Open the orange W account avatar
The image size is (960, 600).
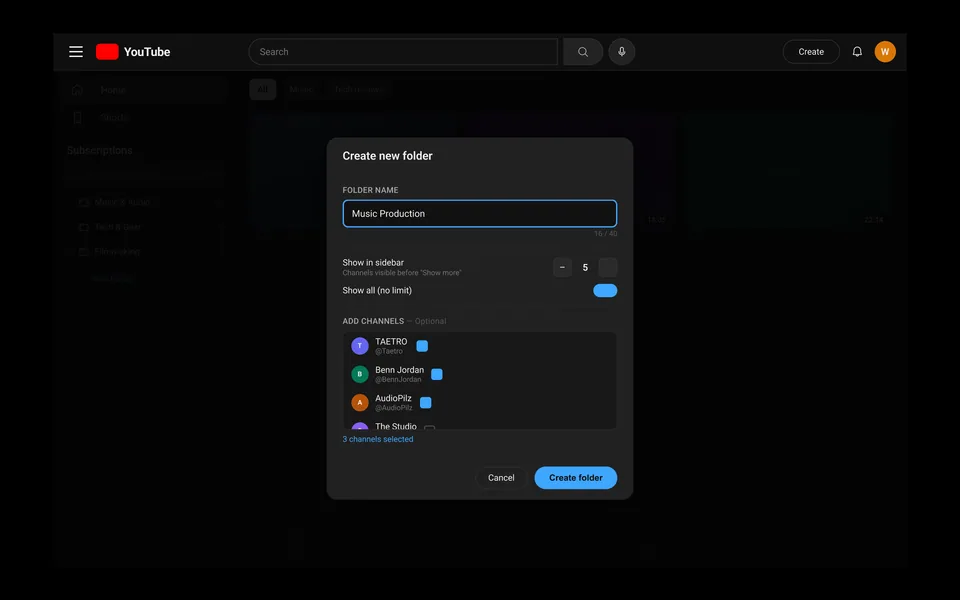885,52
